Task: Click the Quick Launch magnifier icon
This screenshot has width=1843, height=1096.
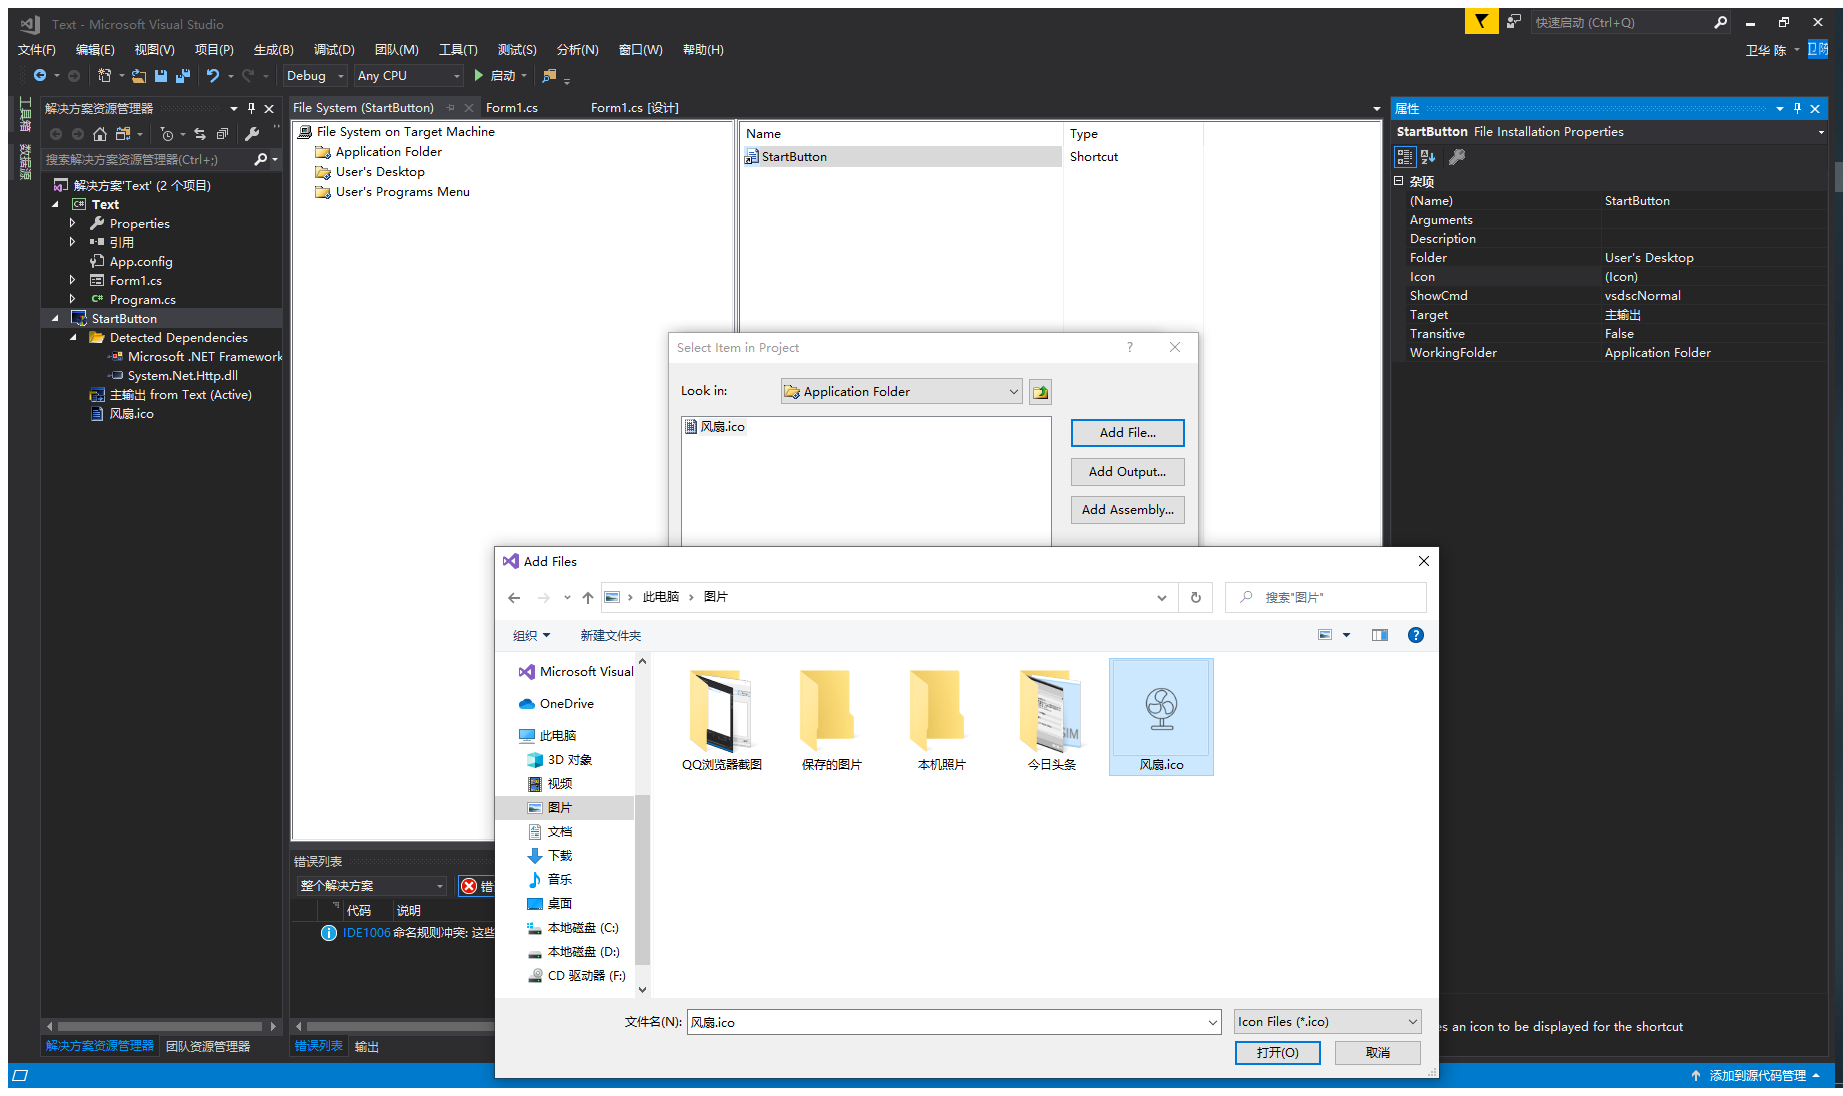Action: pyautogui.click(x=1720, y=22)
